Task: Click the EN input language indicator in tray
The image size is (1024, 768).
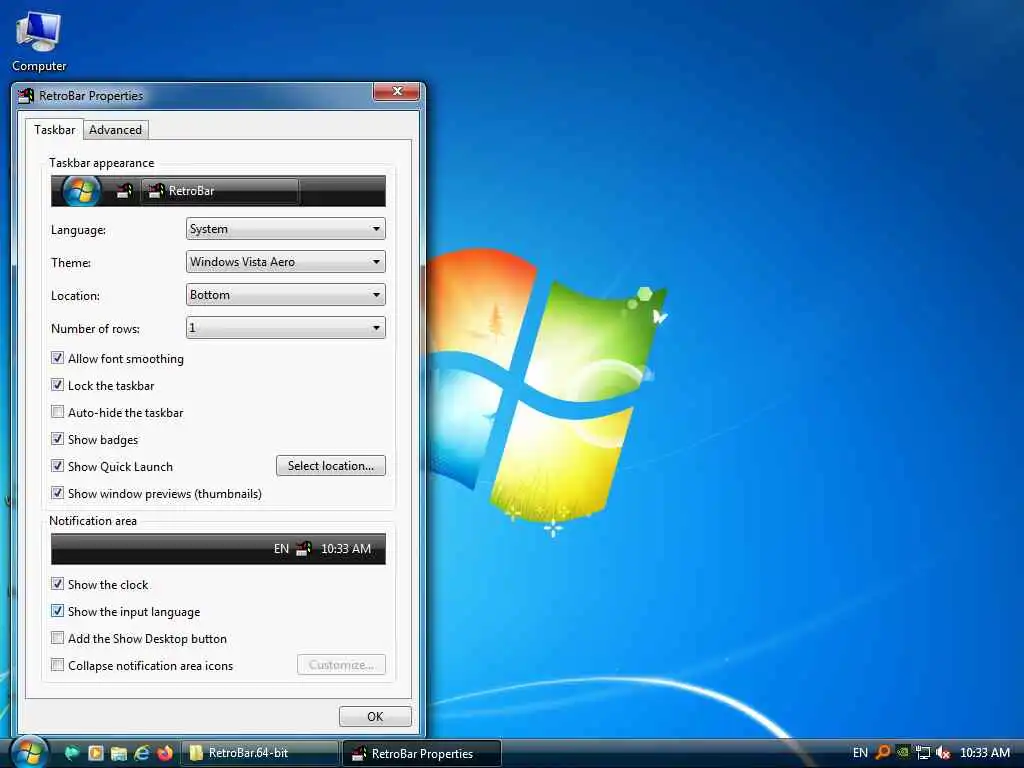Action: click(860, 753)
